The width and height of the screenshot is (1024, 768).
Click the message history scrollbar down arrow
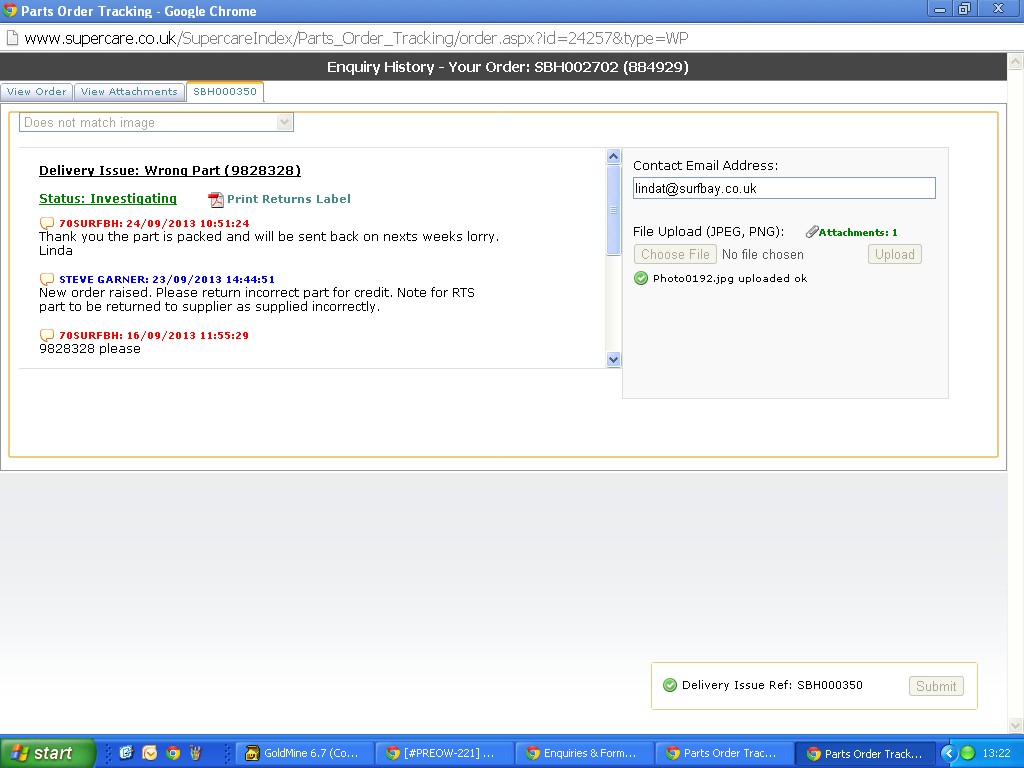pyautogui.click(x=614, y=360)
